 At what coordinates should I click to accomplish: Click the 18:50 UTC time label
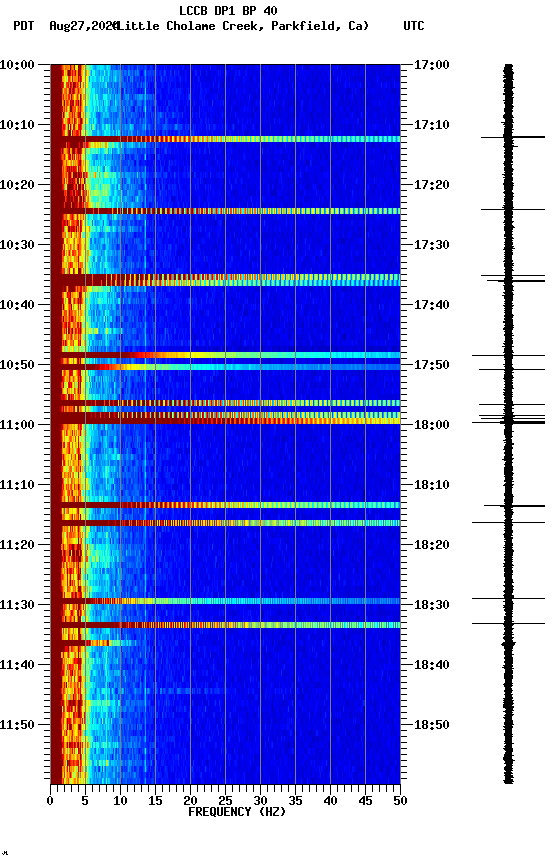pyautogui.click(x=432, y=726)
